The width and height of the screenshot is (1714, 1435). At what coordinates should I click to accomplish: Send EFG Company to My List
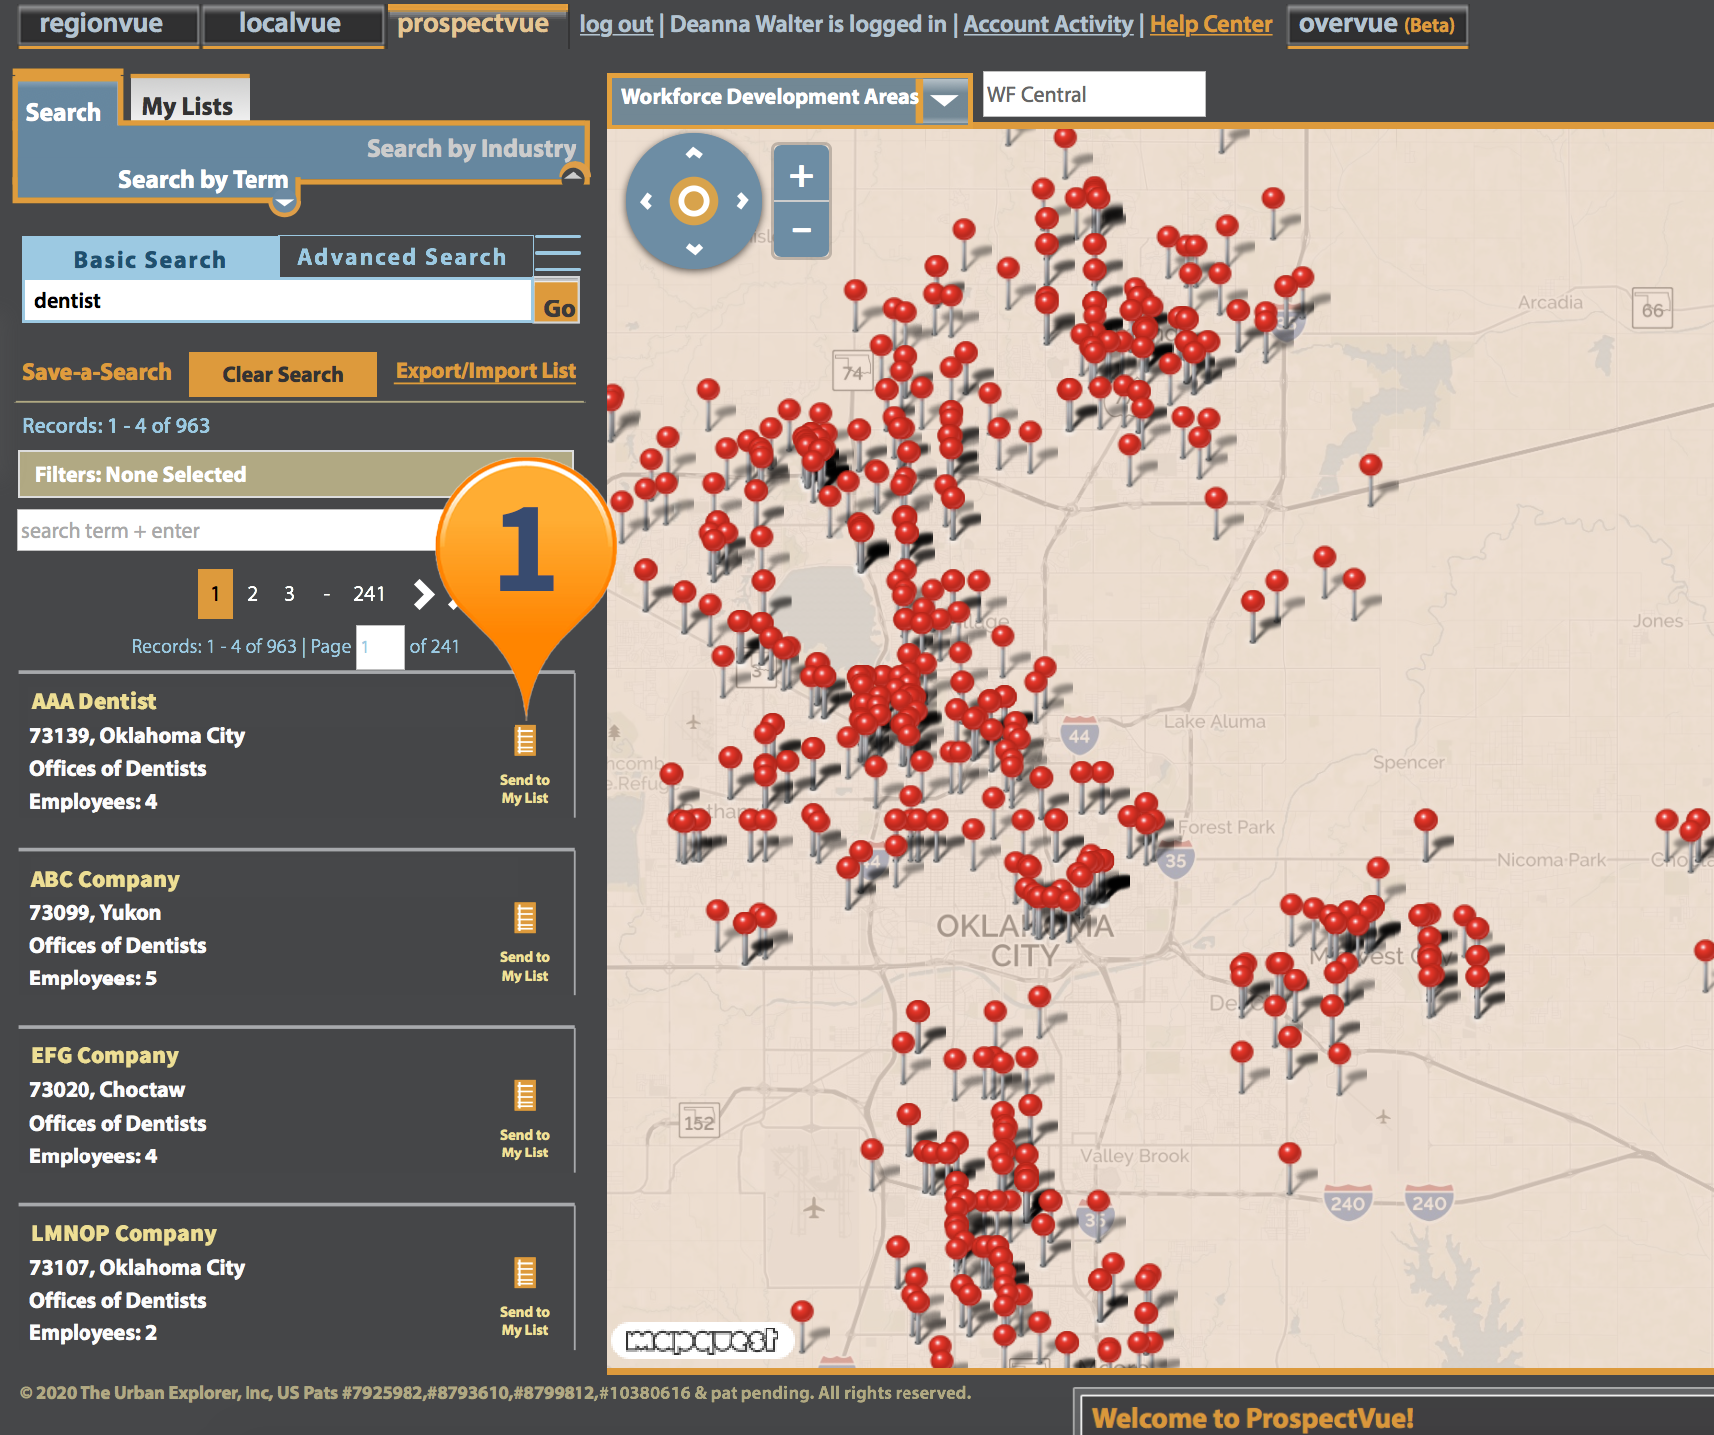[525, 1120]
